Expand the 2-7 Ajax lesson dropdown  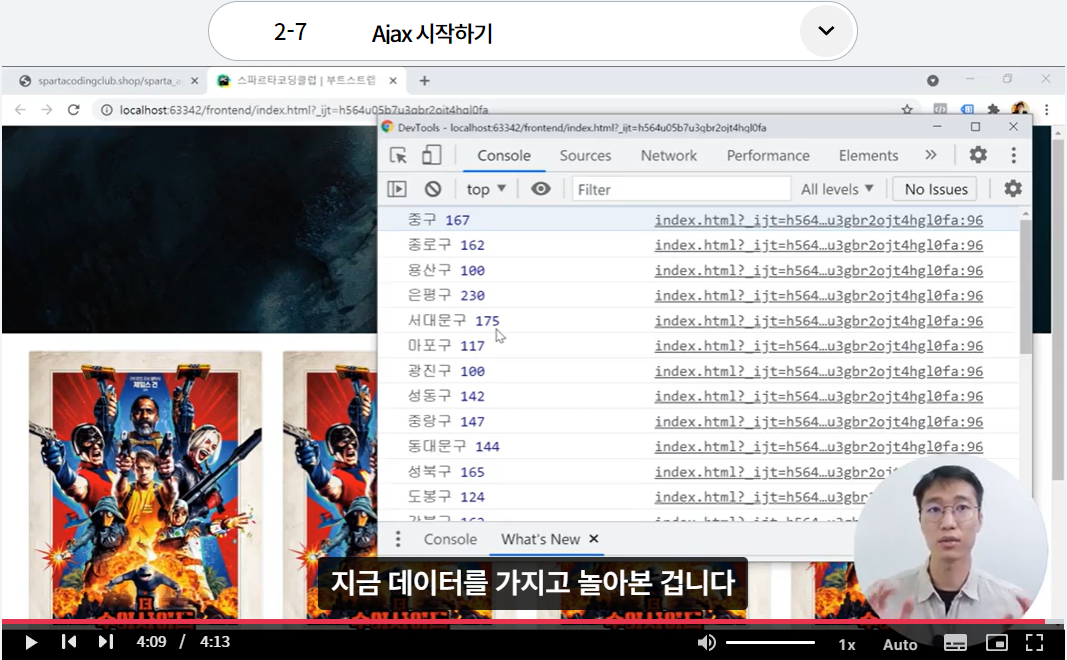pos(826,31)
